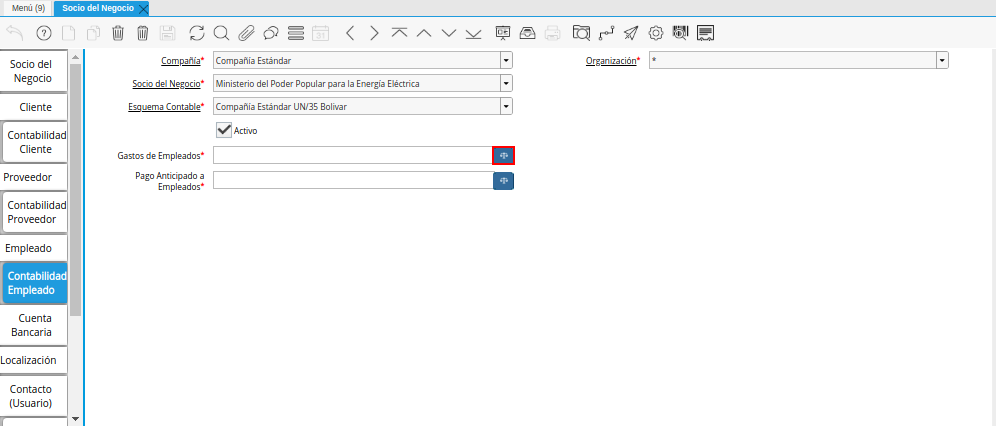Click the Pago Anticipado a Empleados input field
Screen dimensions: 996x426
point(353,180)
